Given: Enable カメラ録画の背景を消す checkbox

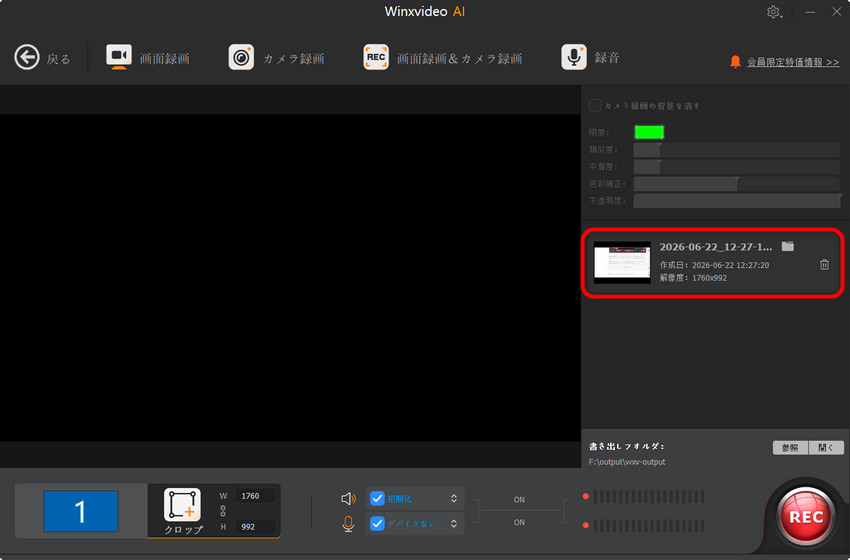Looking at the screenshot, I should click(595, 106).
